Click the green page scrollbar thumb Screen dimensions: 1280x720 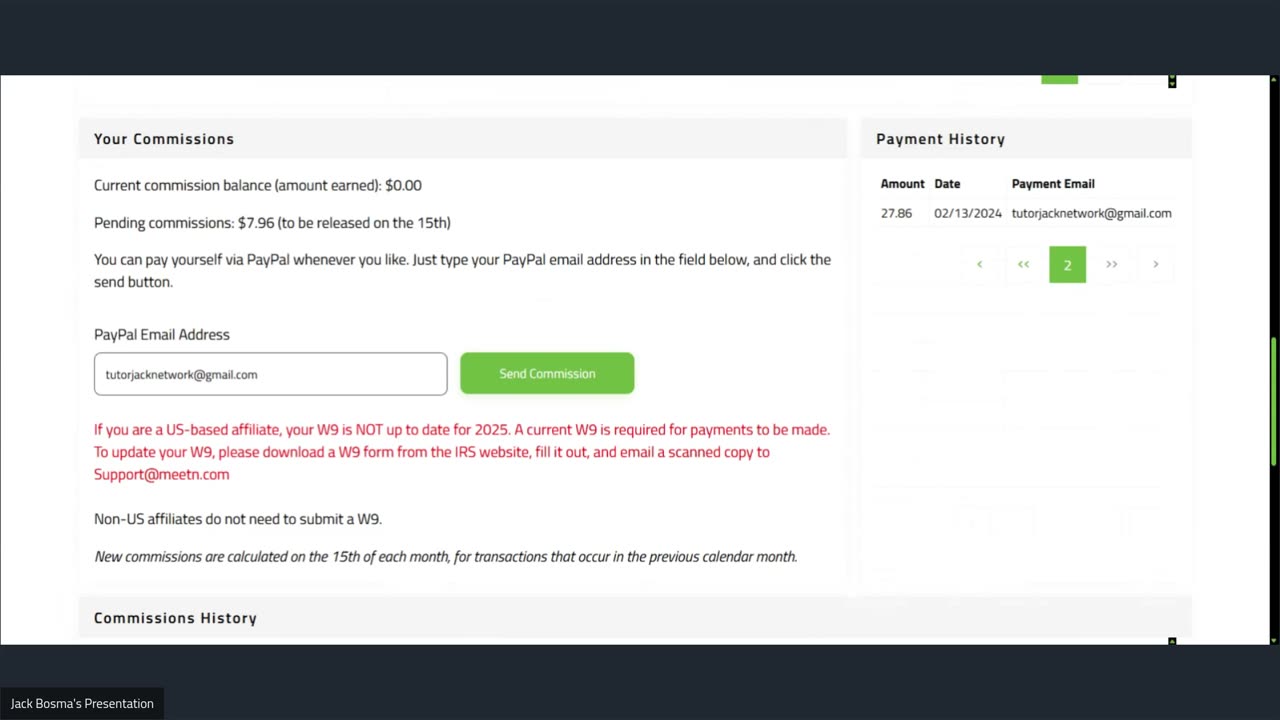point(1273,400)
